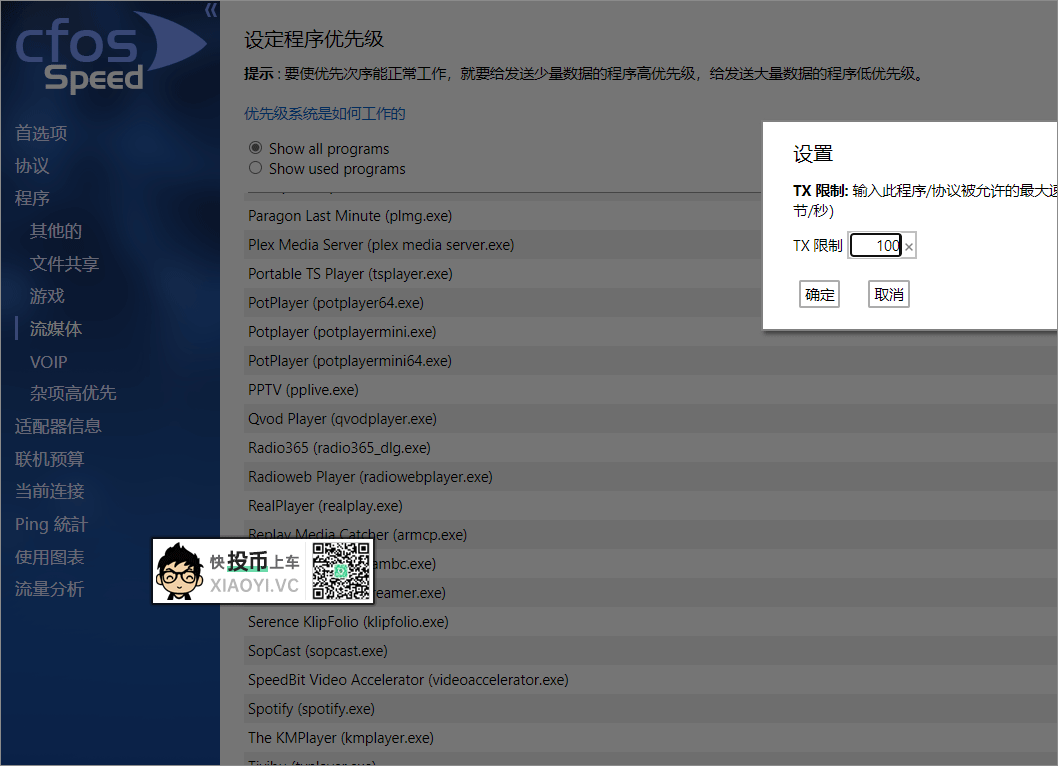The height and width of the screenshot is (766, 1058).
Task: Select The KMPlayer (kmplayer.exe) row
Action: (x=650, y=738)
